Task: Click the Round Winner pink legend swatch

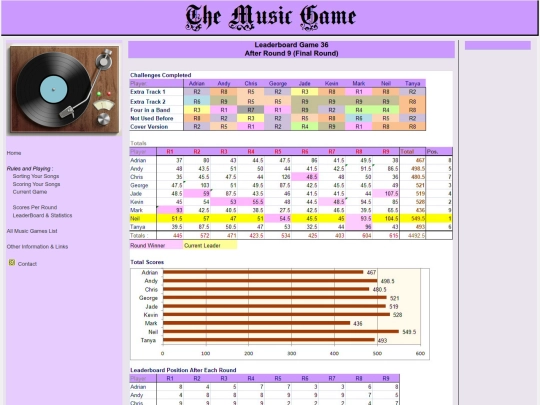Action: tap(156, 246)
